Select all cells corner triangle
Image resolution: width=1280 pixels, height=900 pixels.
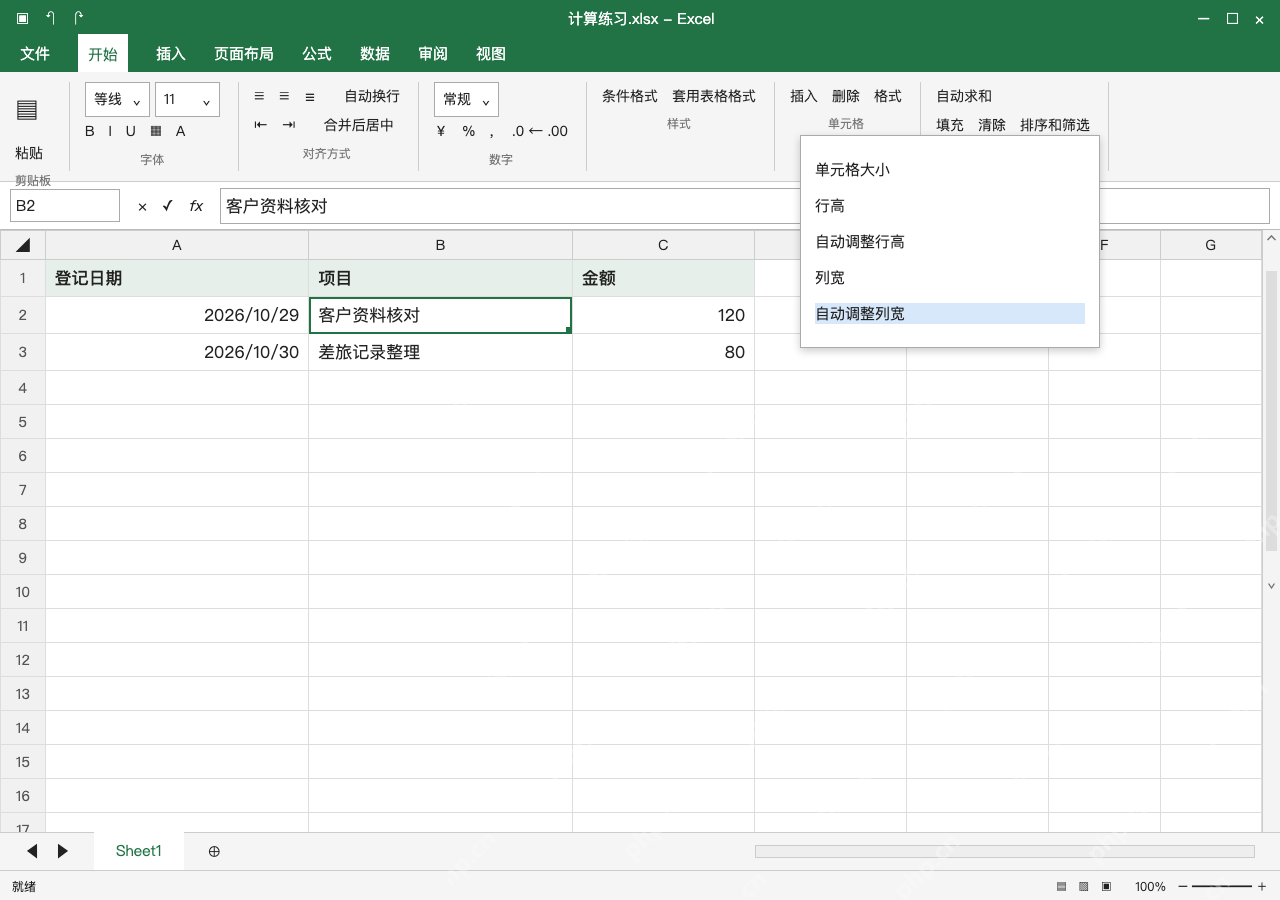[23, 245]
